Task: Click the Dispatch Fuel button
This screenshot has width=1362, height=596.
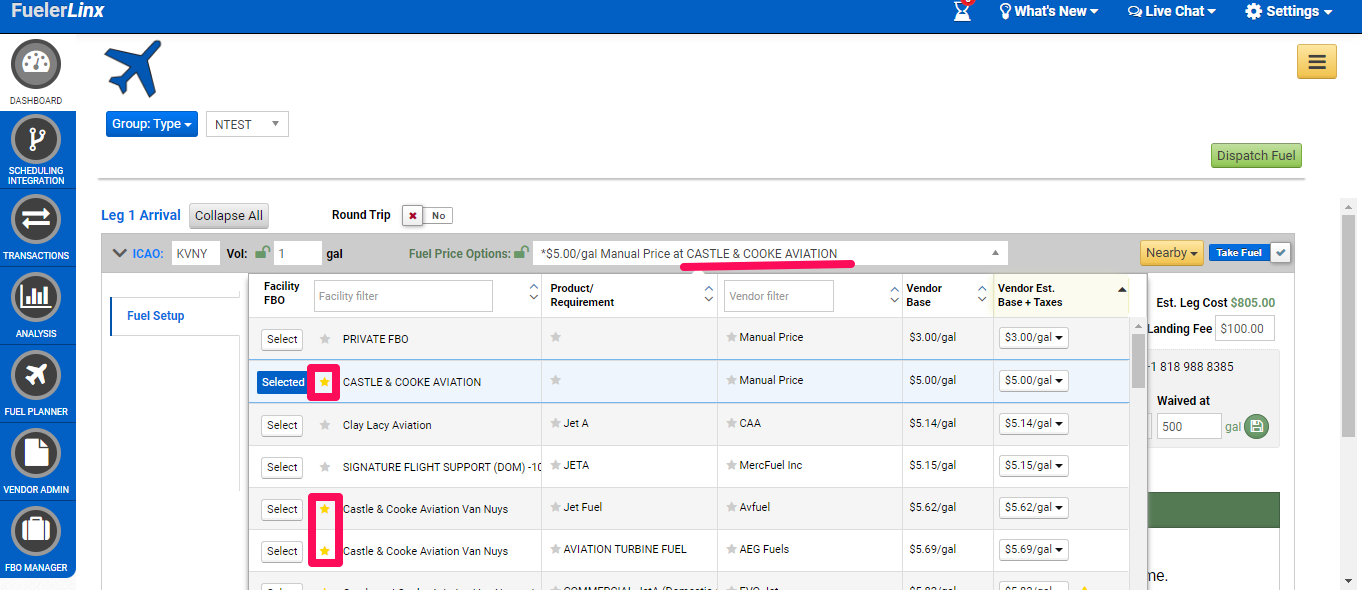Action: (1256, 156)
